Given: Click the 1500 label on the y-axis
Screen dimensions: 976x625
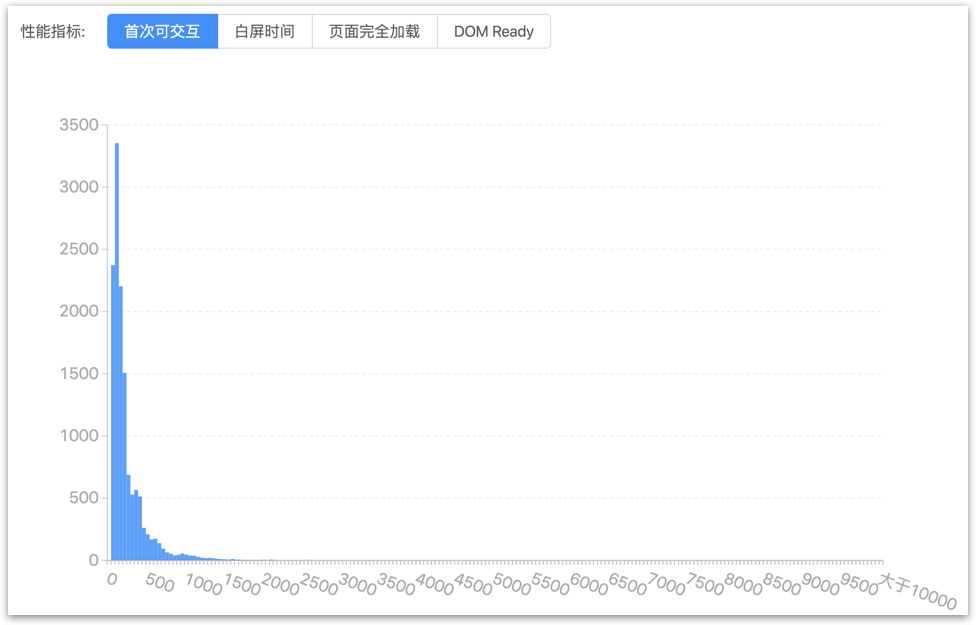Looking at the screenshot, I should [x=79, y=374].
